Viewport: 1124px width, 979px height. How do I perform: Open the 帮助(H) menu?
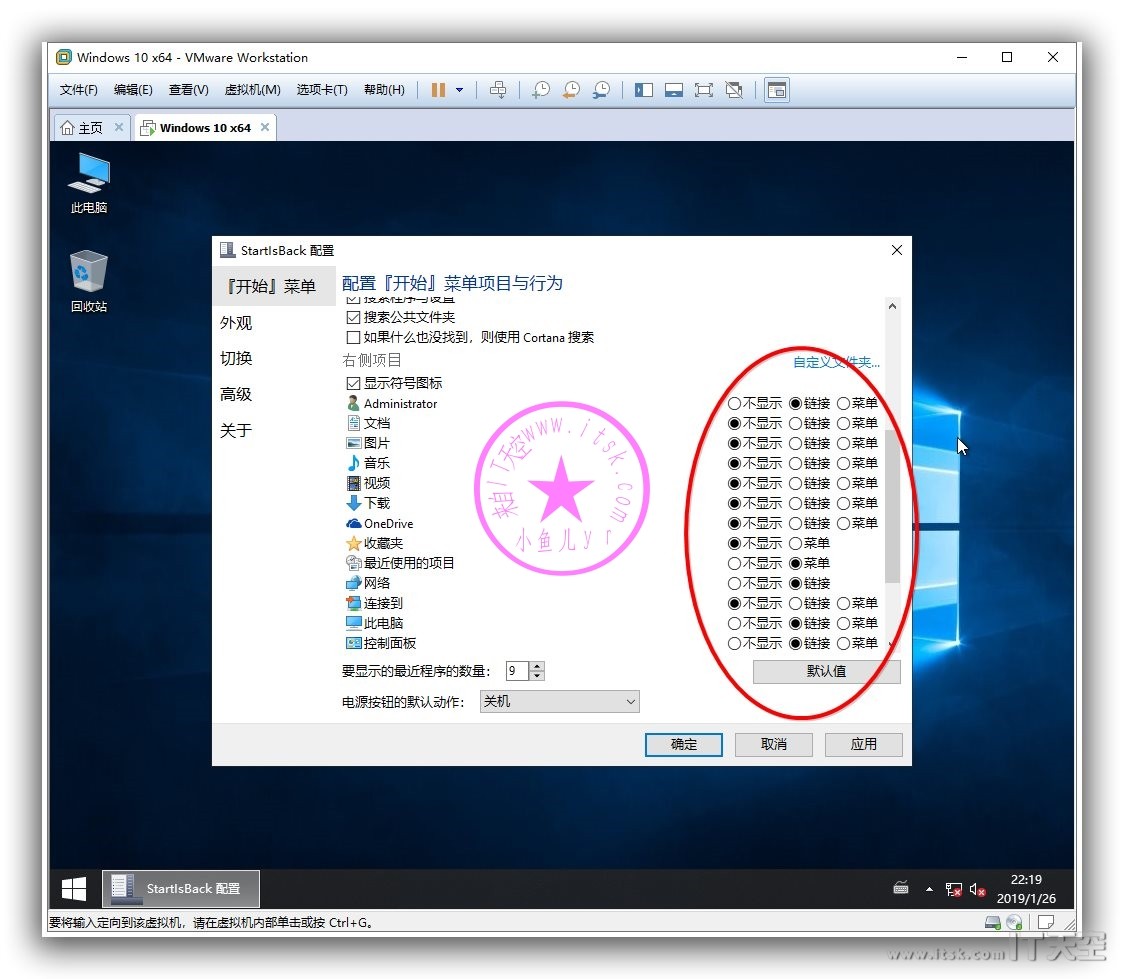click(x=384, y=90)
